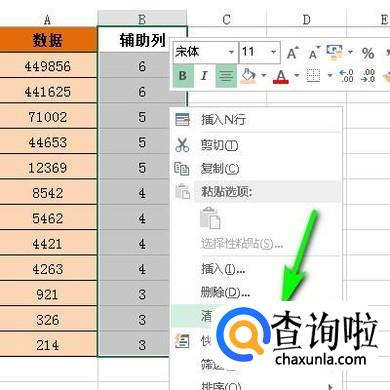
Task: Click increase decimal icon
Action: pos(346,76)
